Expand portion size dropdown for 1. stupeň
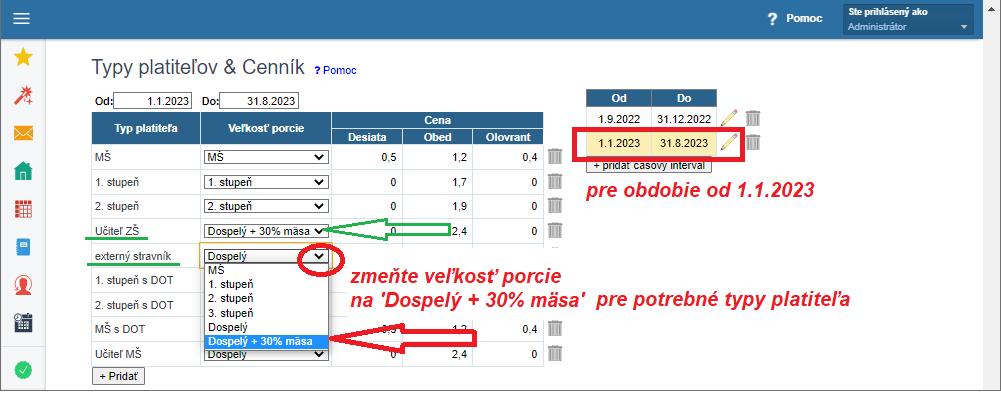This screenshot has width=1001, height=393. 266,182
